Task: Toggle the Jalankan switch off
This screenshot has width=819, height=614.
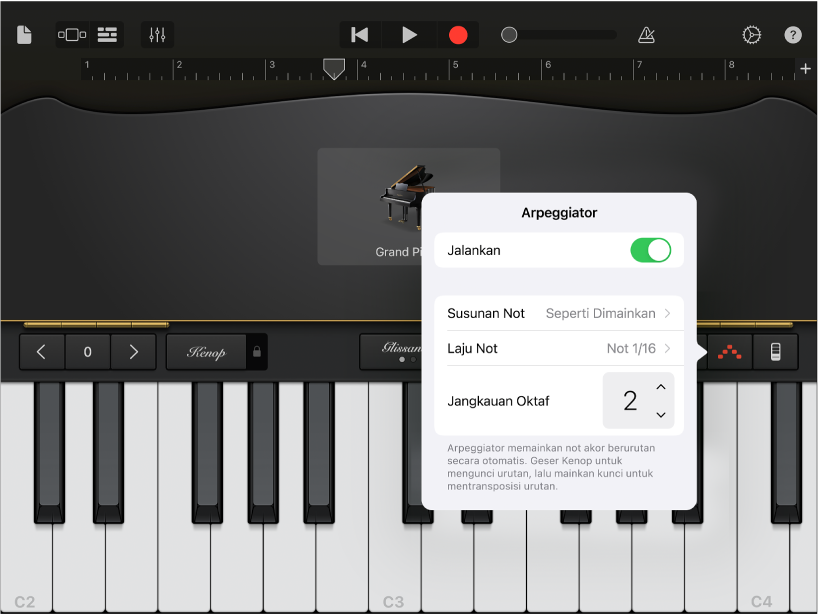Action: pos(651,250)
